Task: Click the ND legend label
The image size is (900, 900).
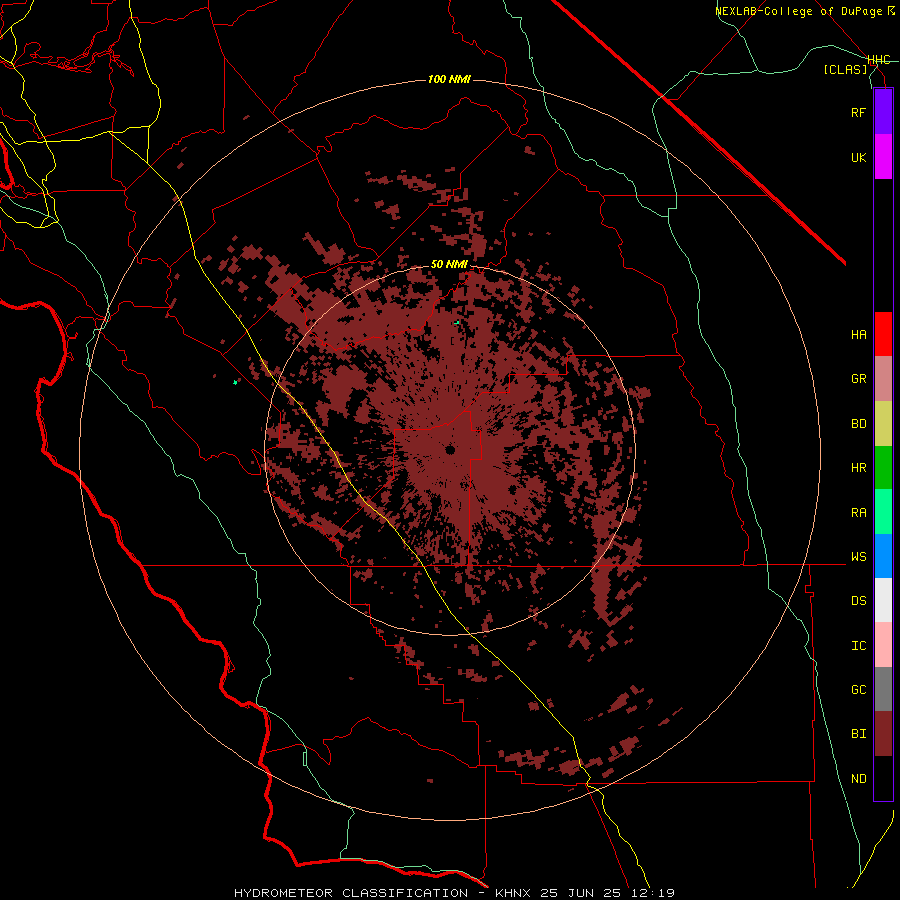Action: click(x=859, y=779)
